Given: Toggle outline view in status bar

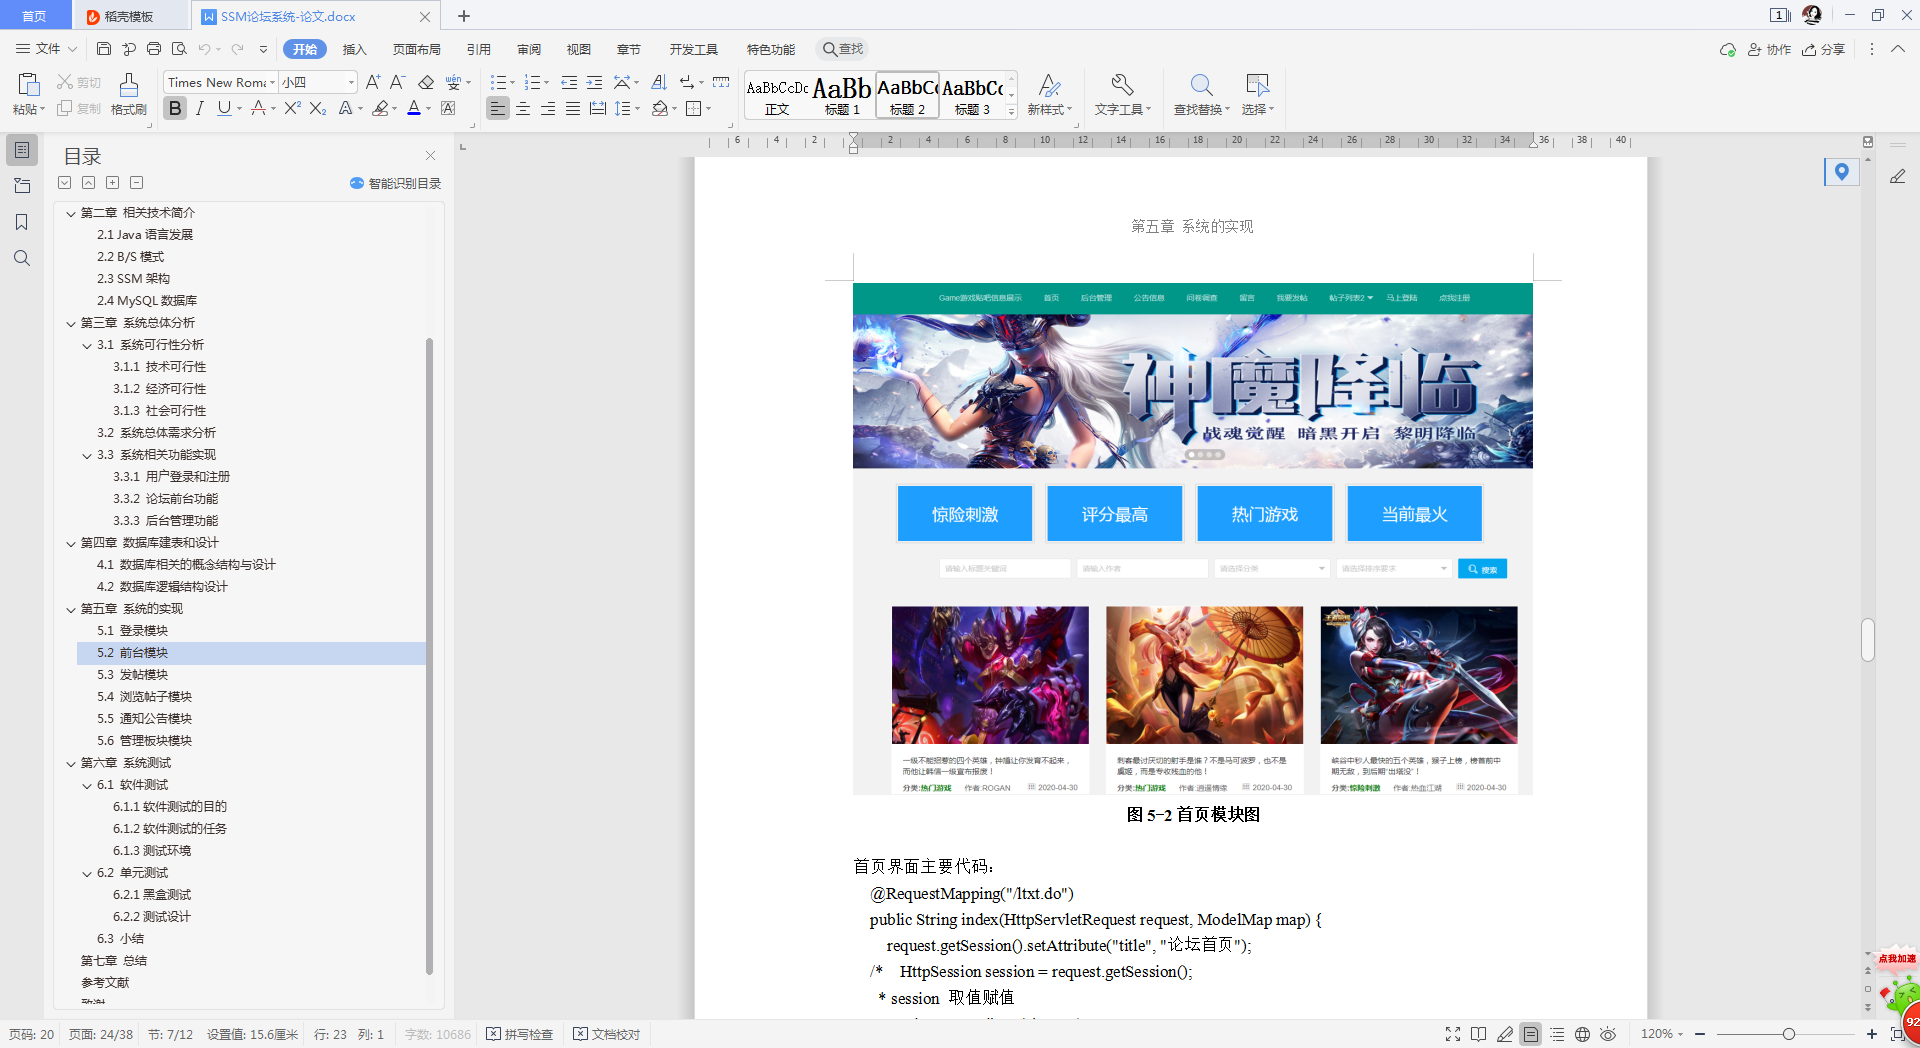Looking at the screenshot, I should (1557, 1034).
